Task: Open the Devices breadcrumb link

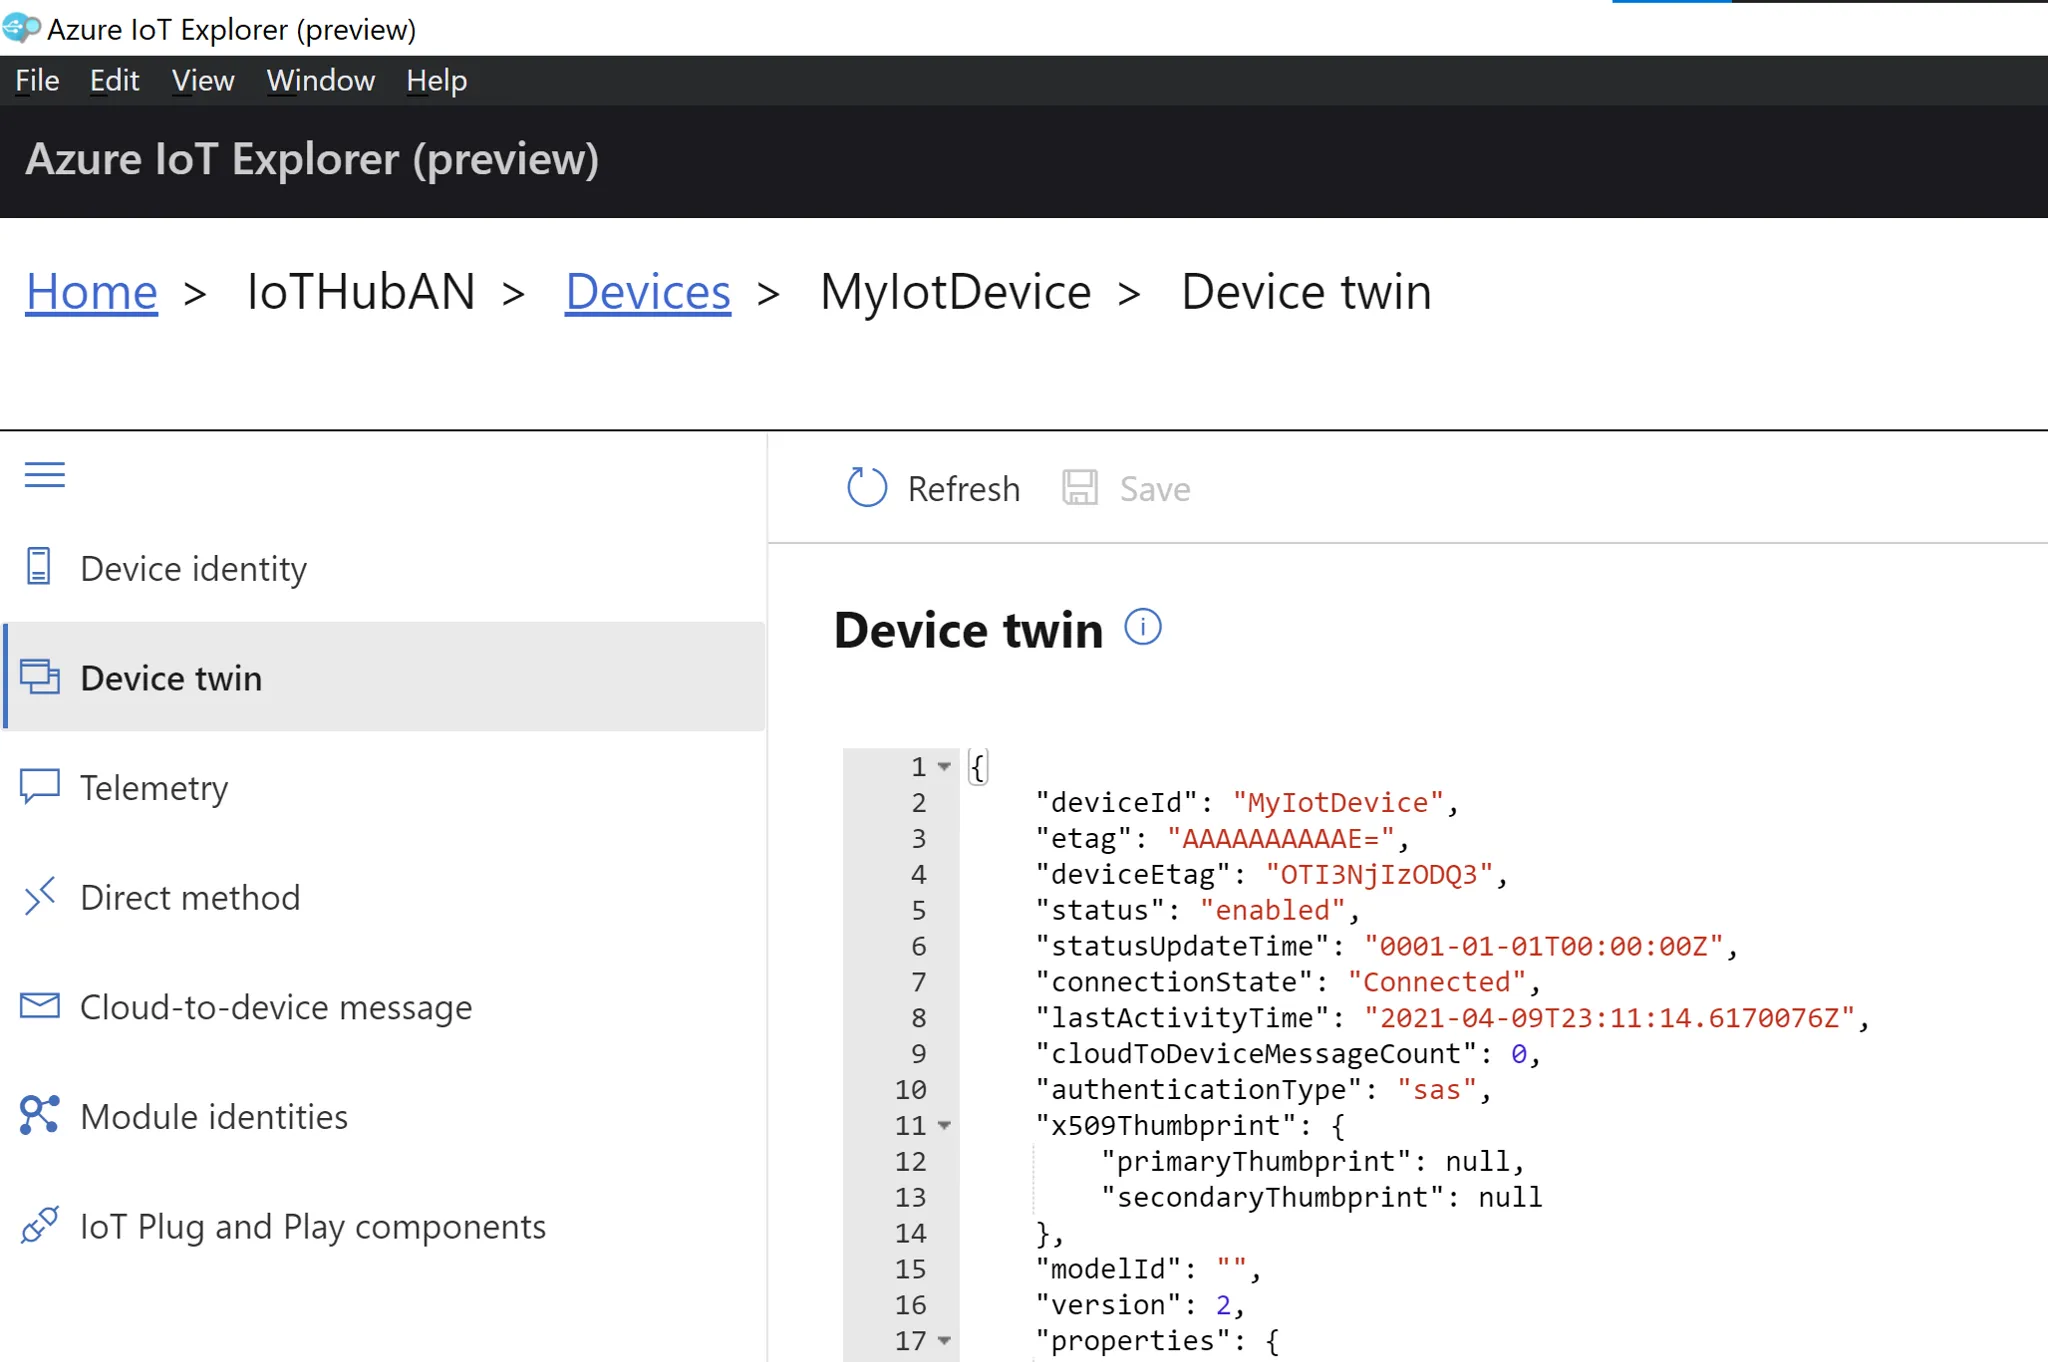Action: 647,292
